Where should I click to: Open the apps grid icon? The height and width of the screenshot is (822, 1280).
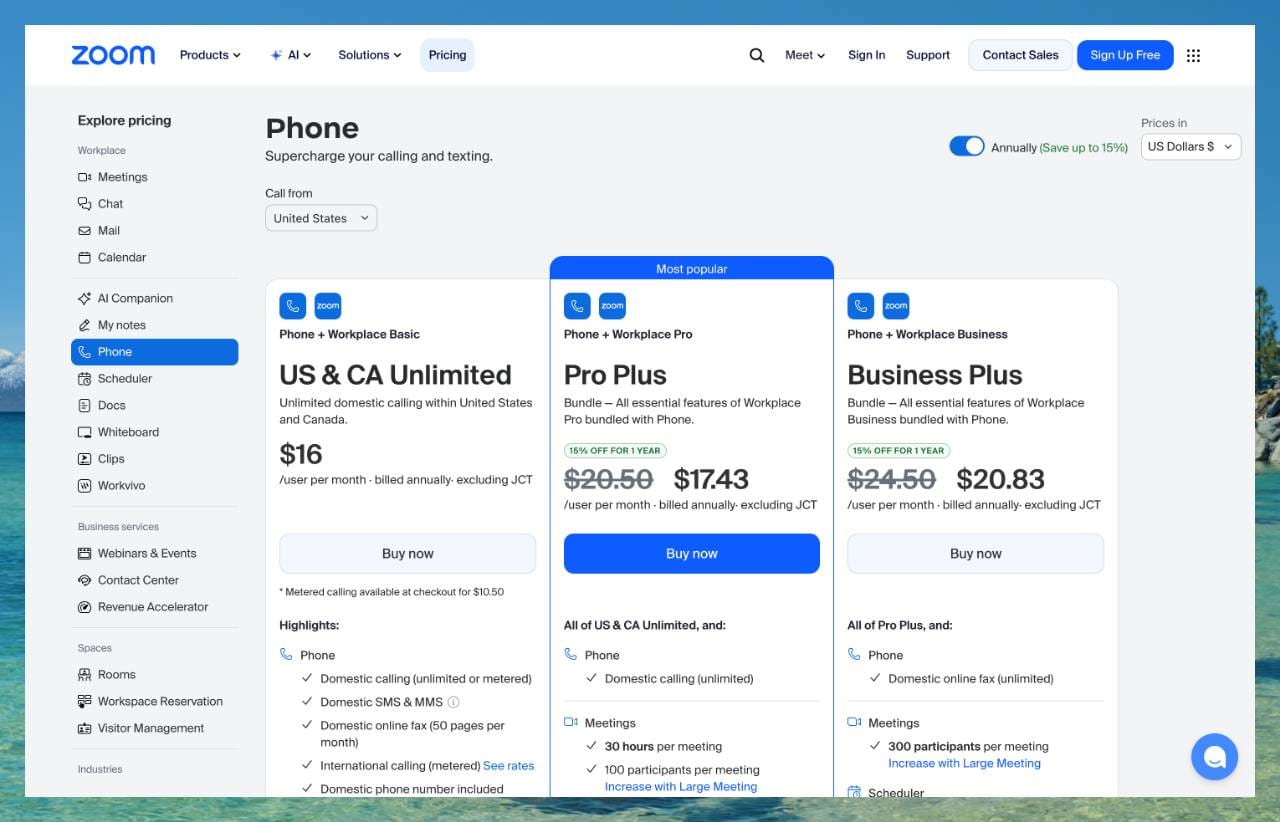click(1193, 56)
